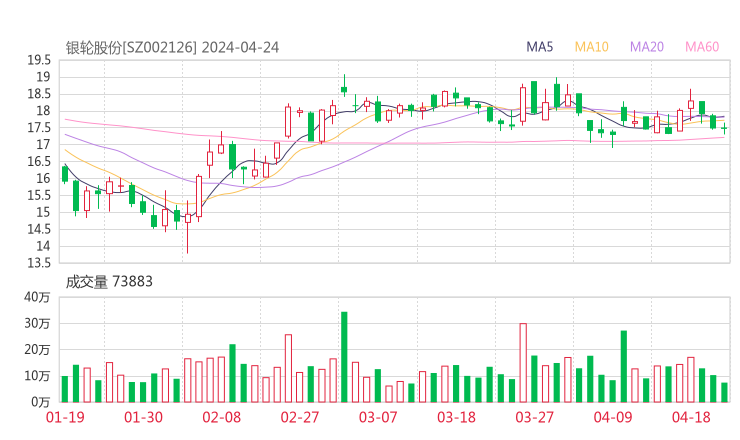
Task: Select the 01-30 date label
Action: click(x=143, y=417)
